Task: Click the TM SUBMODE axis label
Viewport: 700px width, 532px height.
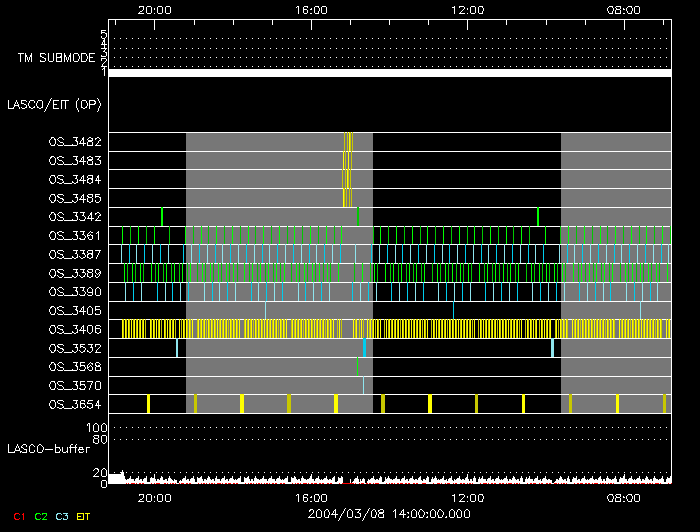Action: [x=55, y=58]
